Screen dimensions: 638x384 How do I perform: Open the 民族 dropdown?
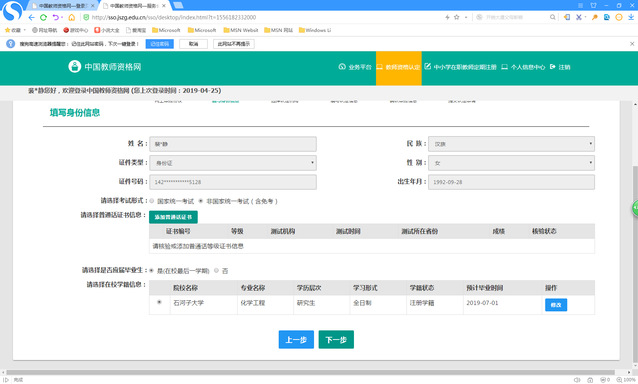tap(511, 144)
